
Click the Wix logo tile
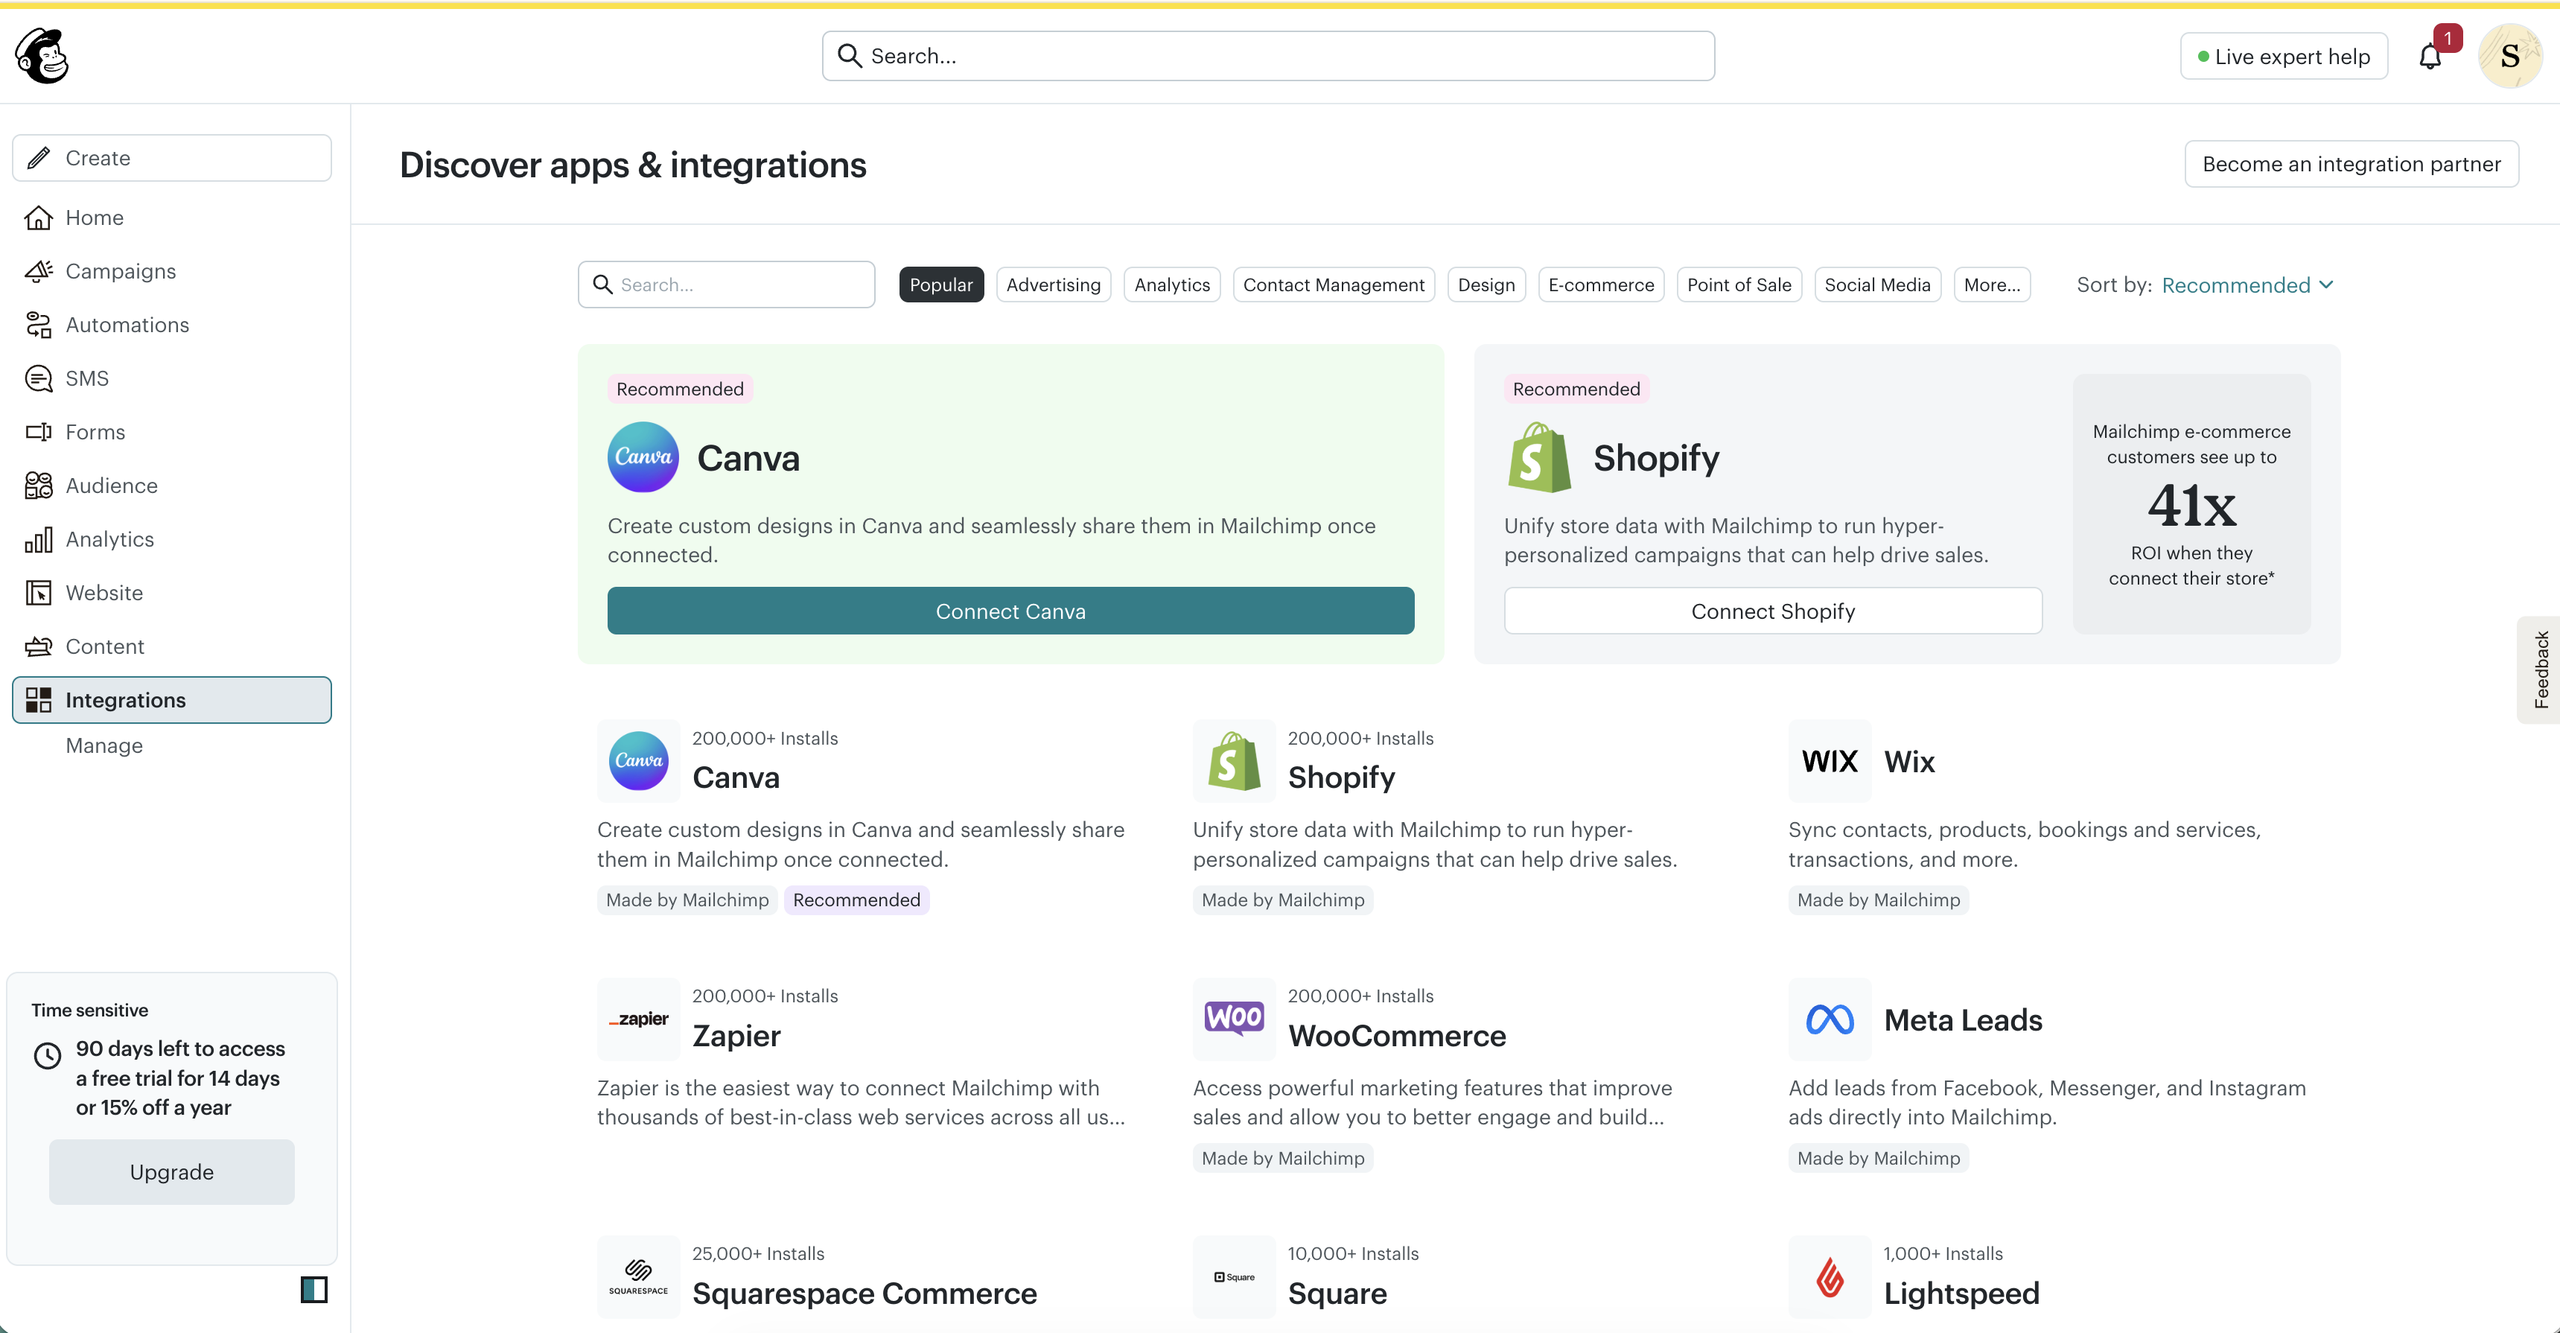(1830, 761)
